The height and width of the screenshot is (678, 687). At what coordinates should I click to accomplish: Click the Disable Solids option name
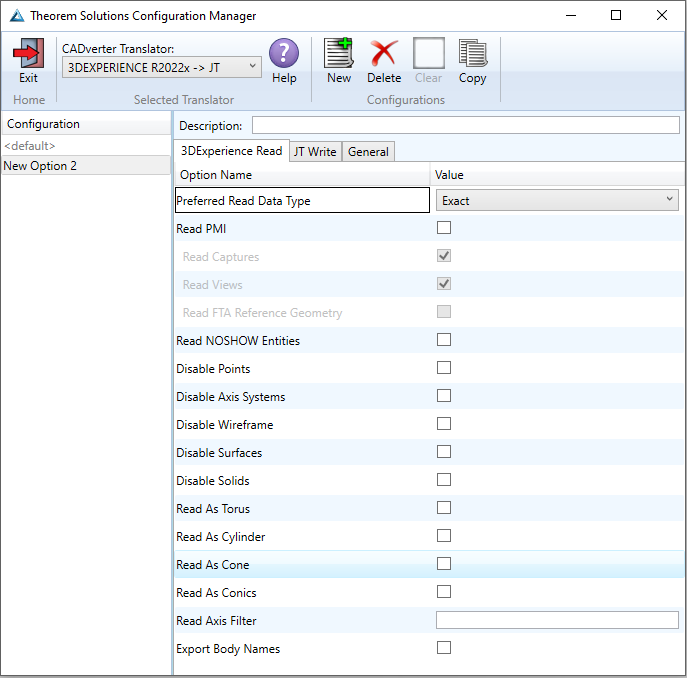(212, 481)
